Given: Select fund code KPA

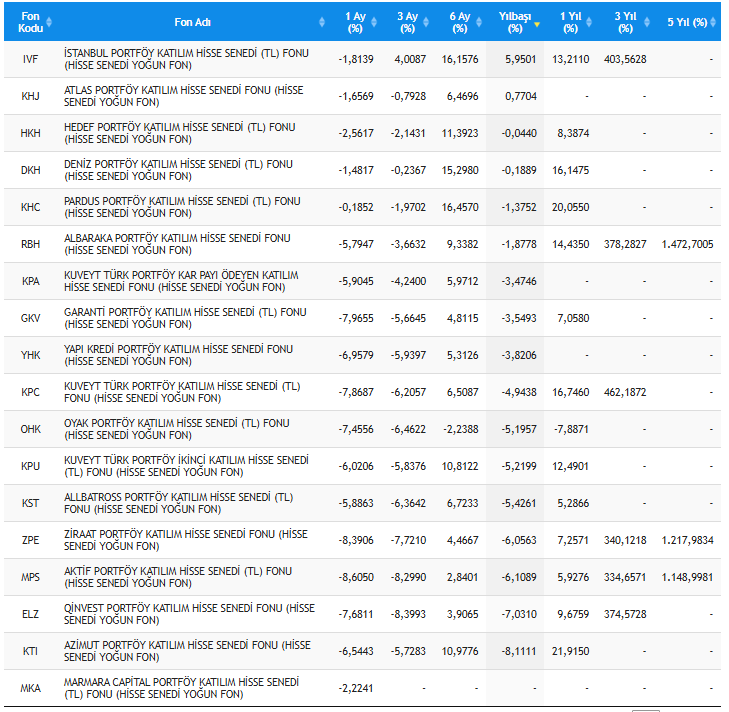Looking at the screenshot, I should (30, 281).
